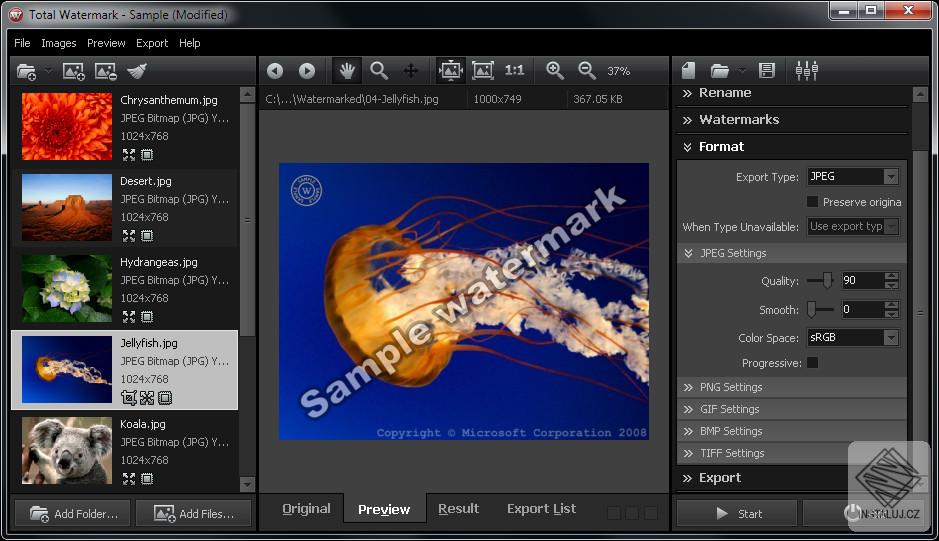Click the clear list broom icon
The width and height of the screenshot is (939, 541).
137,72
